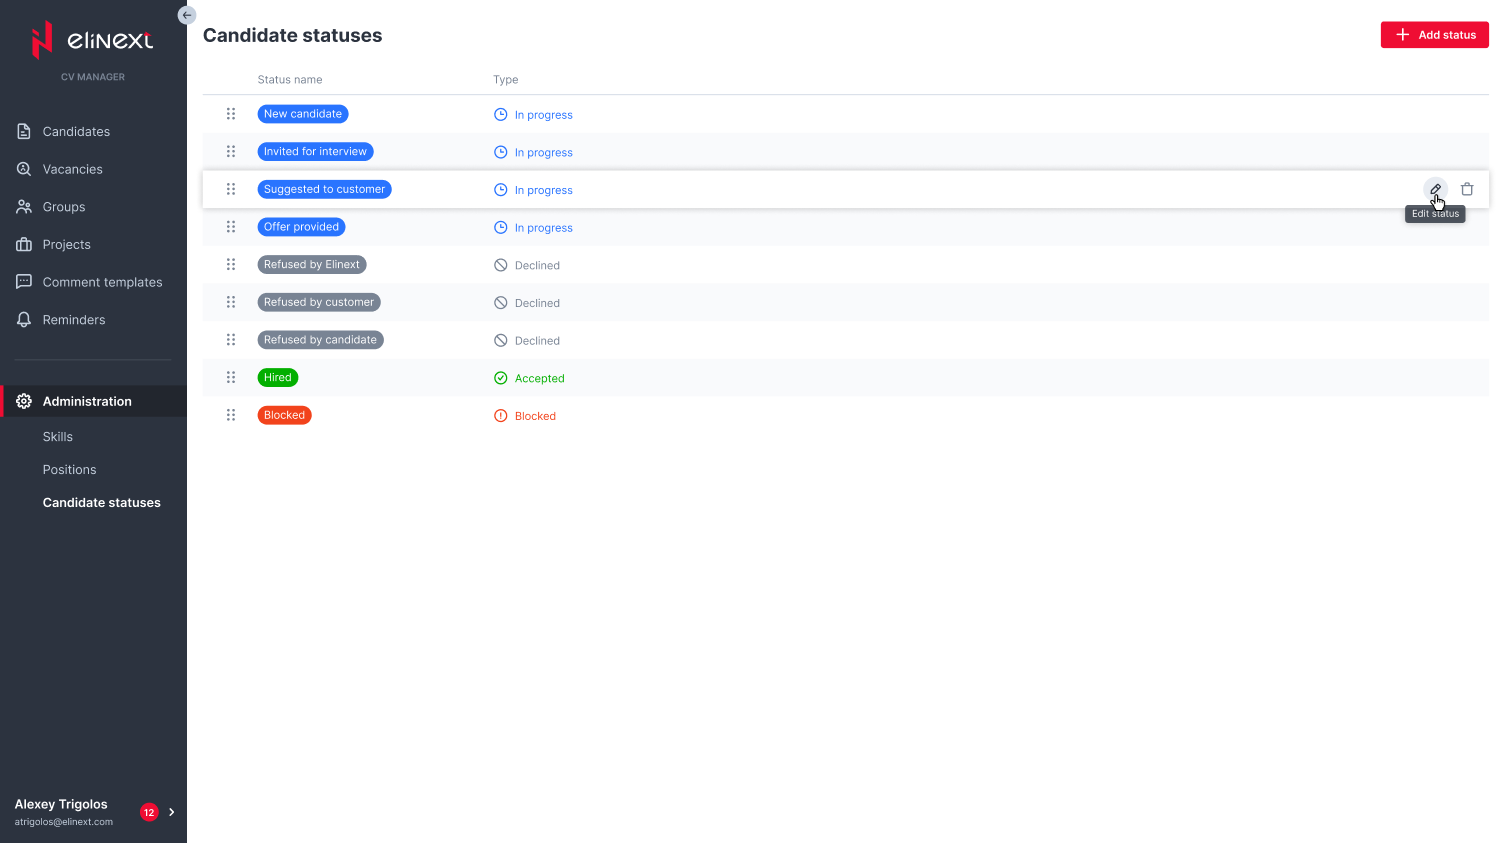Viewport: 1503px width, 843px height.
Task: Click the clock icon in Offer provided row
Action: coord(501,228)
